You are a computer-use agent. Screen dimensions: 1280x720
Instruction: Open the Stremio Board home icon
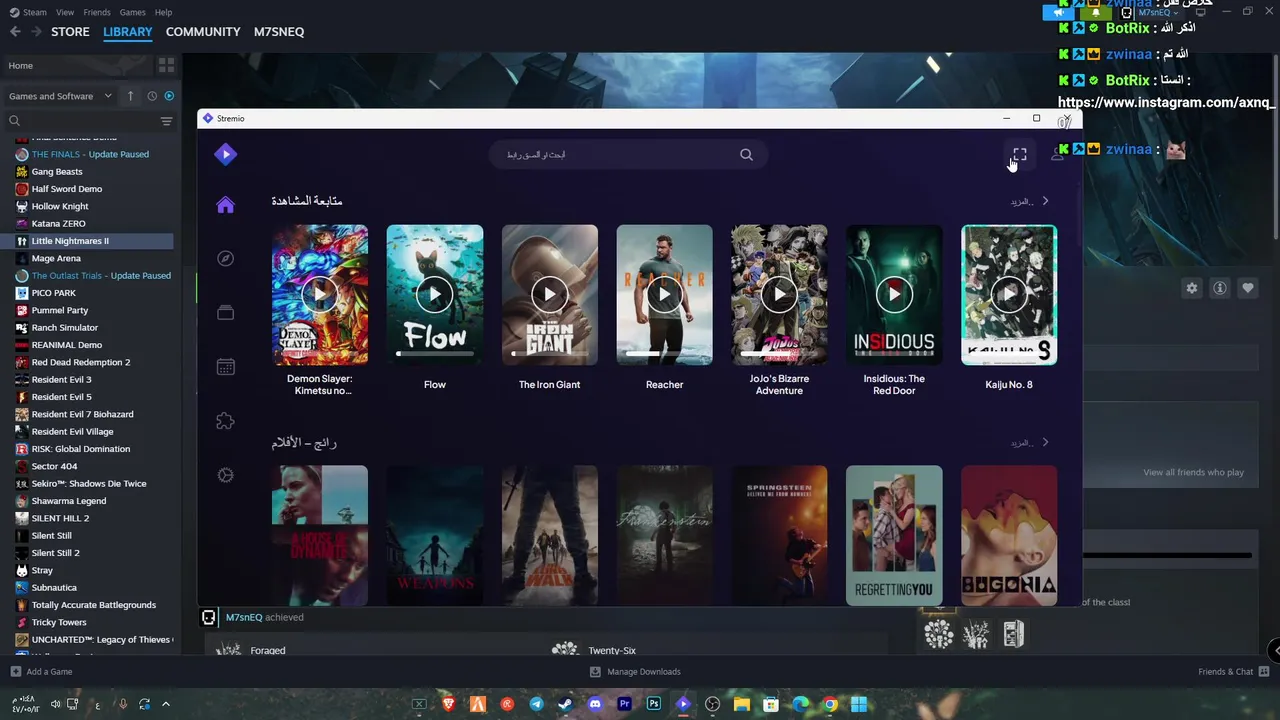tap(225, 205)
